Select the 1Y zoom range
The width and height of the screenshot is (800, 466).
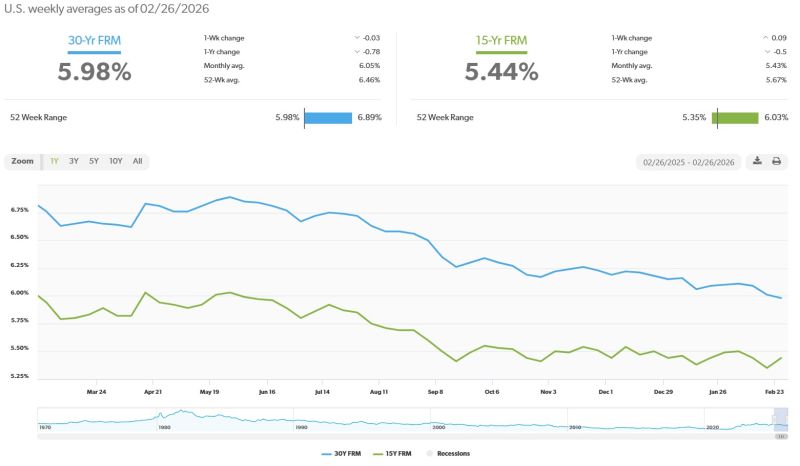click(54, 161)
